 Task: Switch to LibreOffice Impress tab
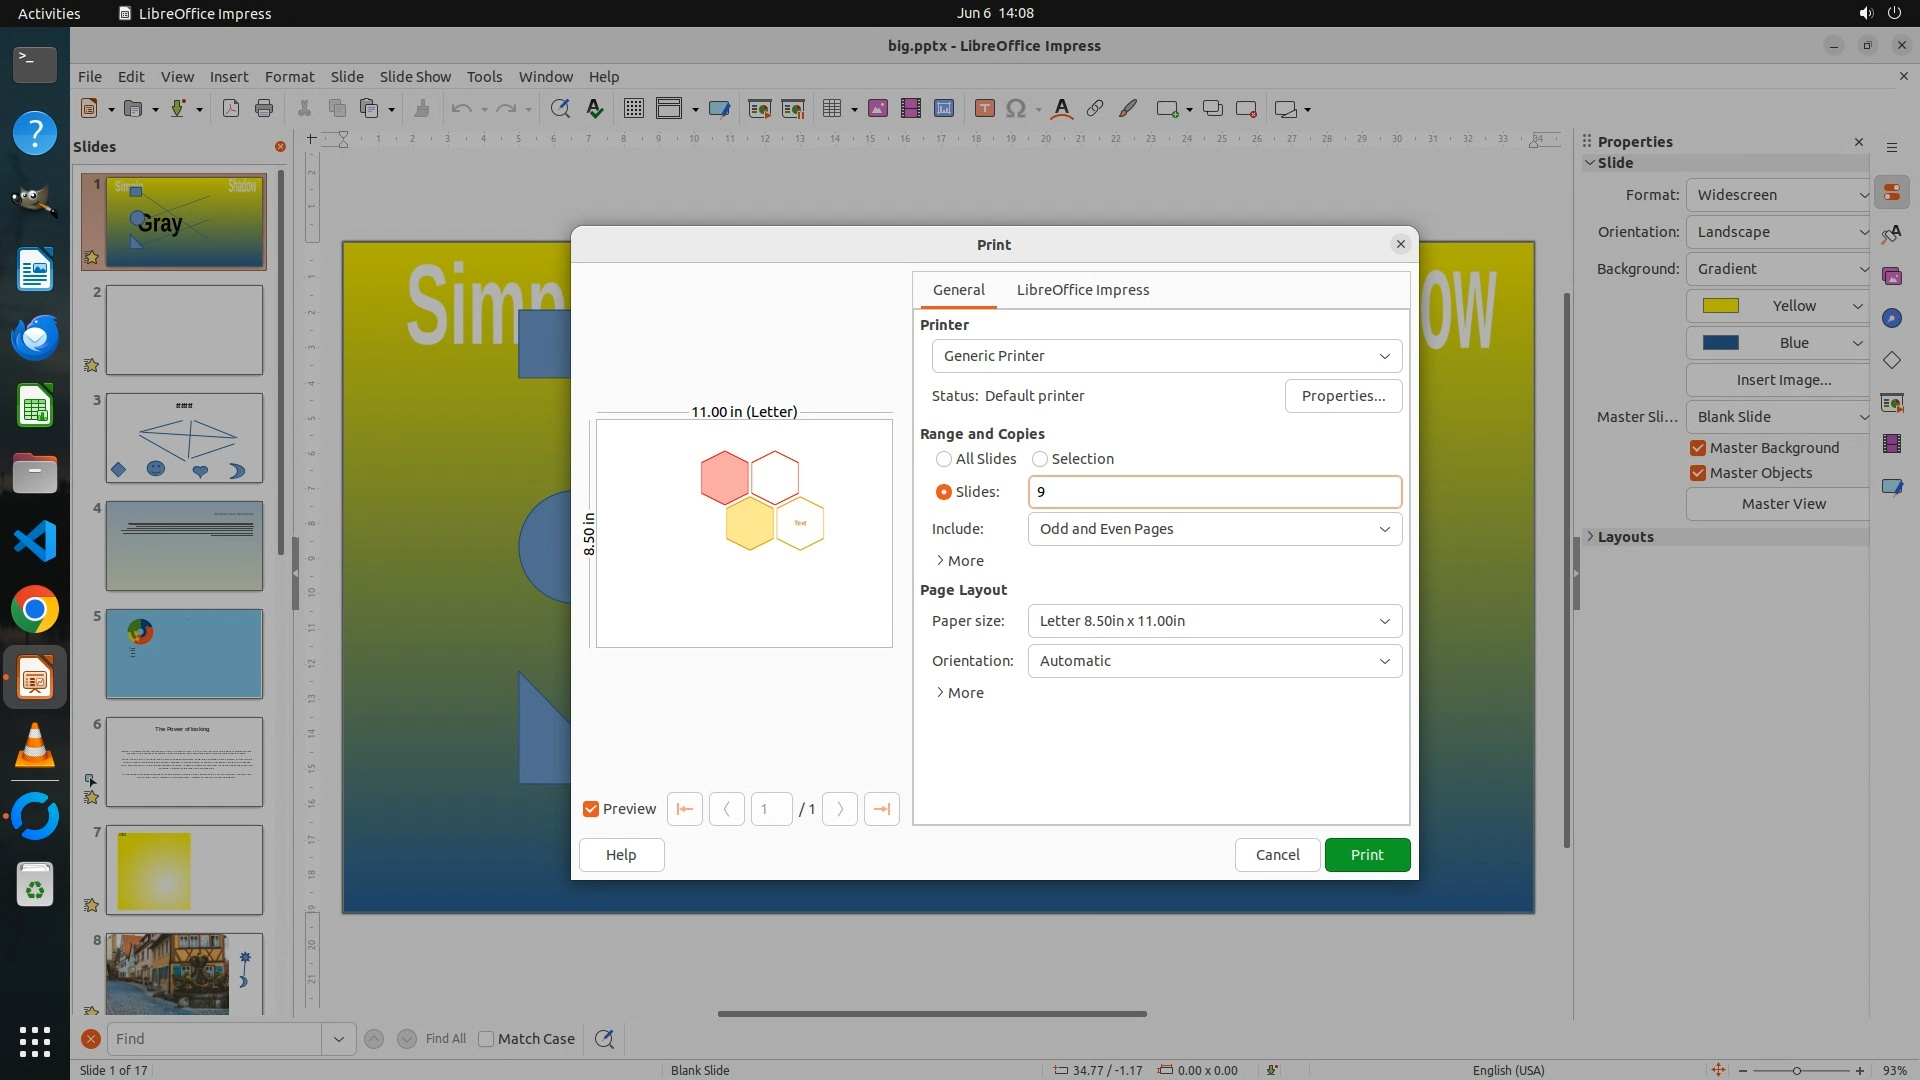coord(1082,290)
